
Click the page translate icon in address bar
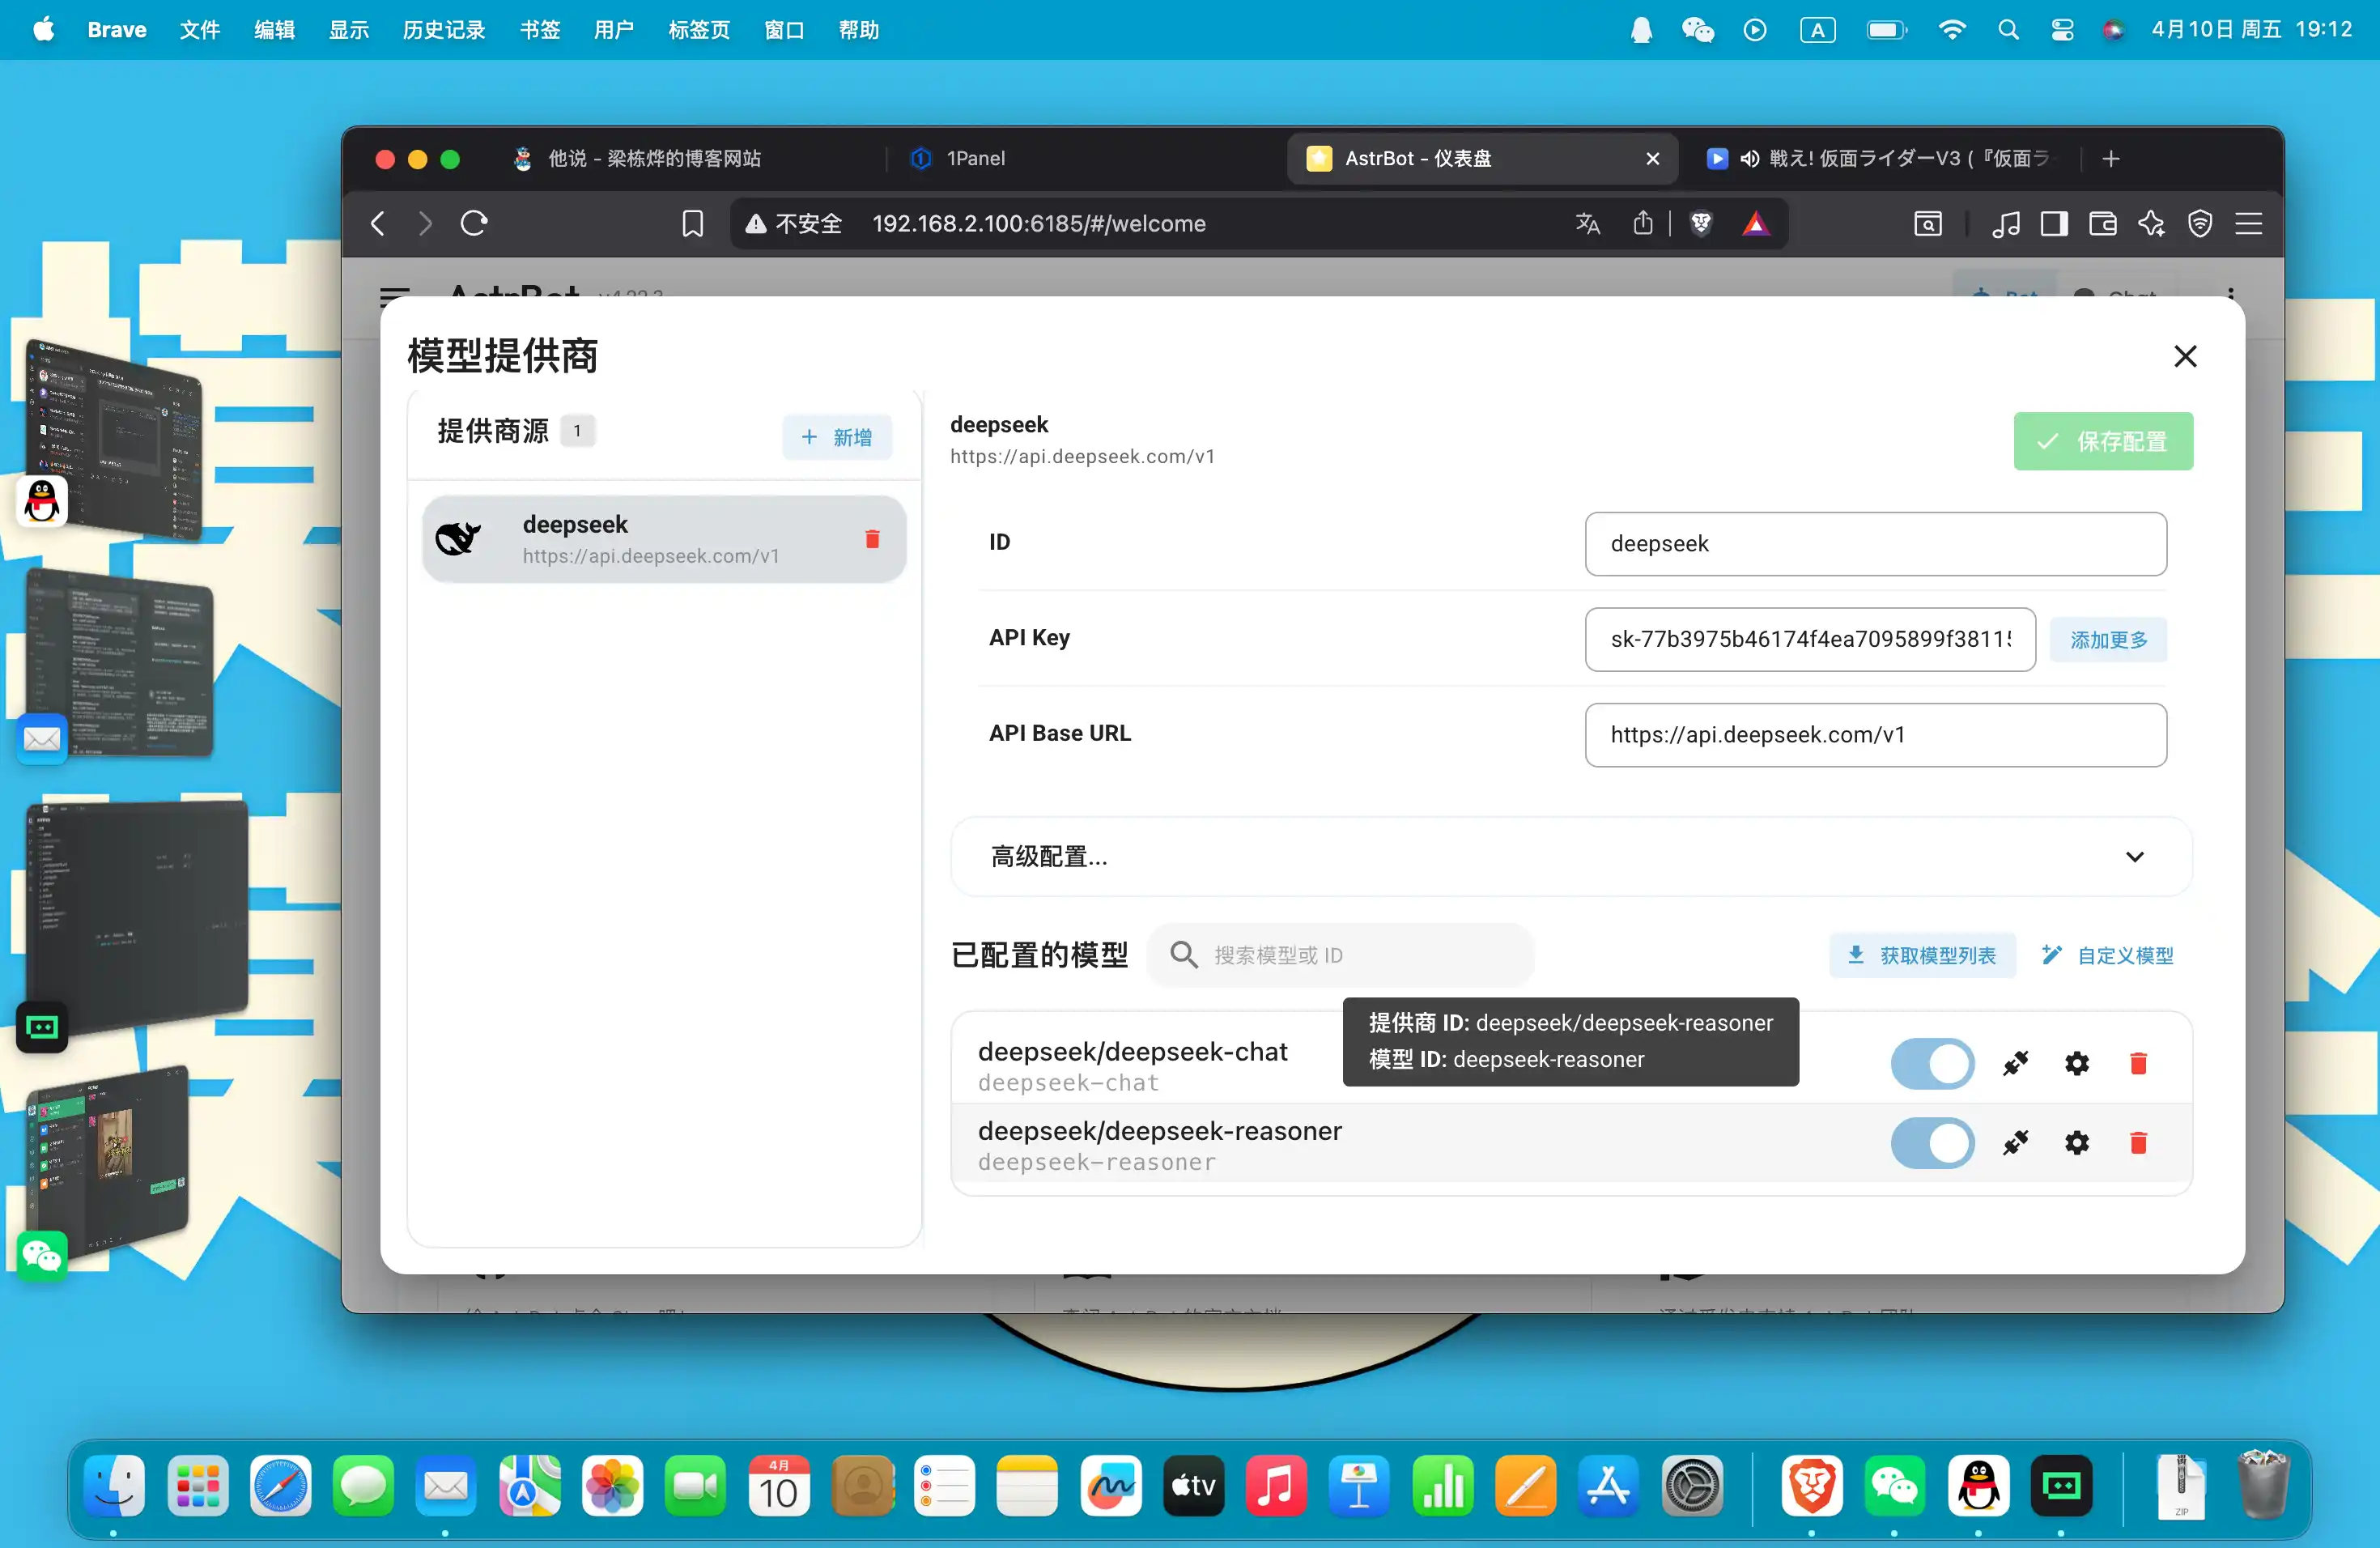pyautogui.click(x=1588, y=224)
